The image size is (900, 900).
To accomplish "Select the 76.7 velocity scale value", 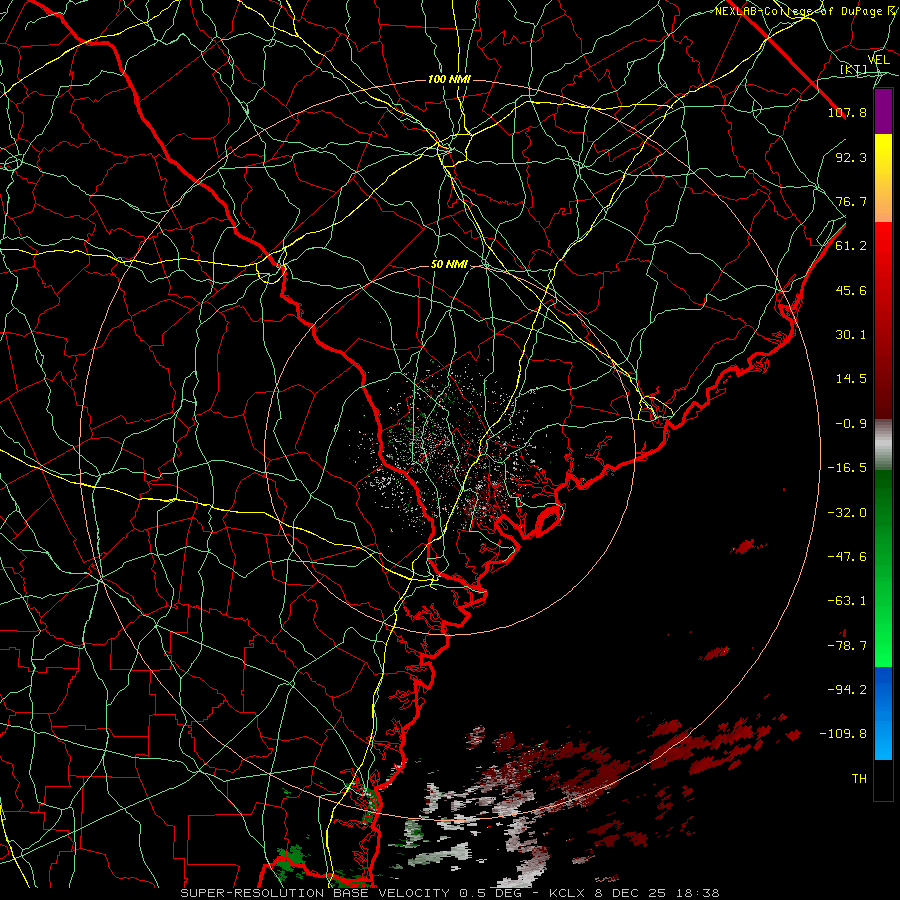I will (851, 201).
